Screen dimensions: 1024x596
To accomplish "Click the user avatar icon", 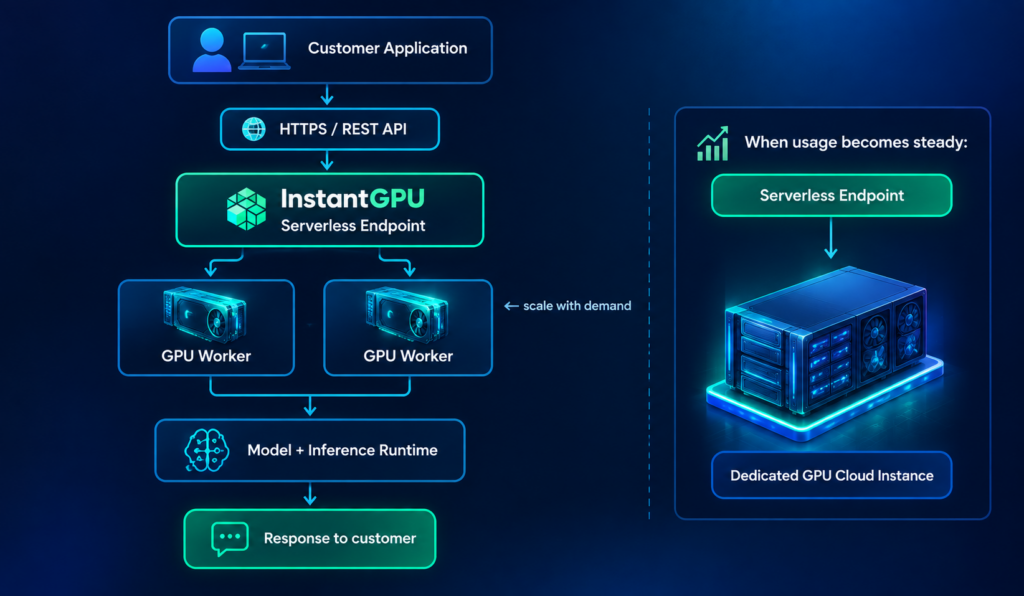I will tap(212, 50).
